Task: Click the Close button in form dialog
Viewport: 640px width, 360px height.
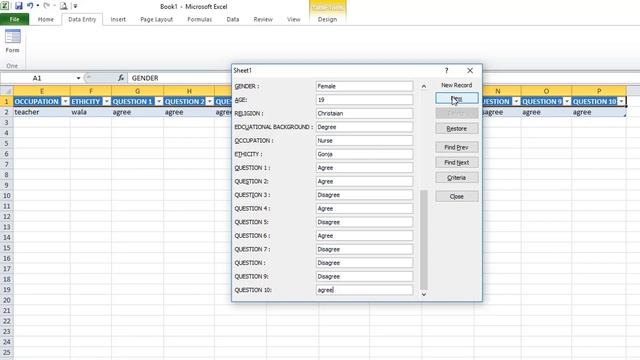Action: point(457,196)
